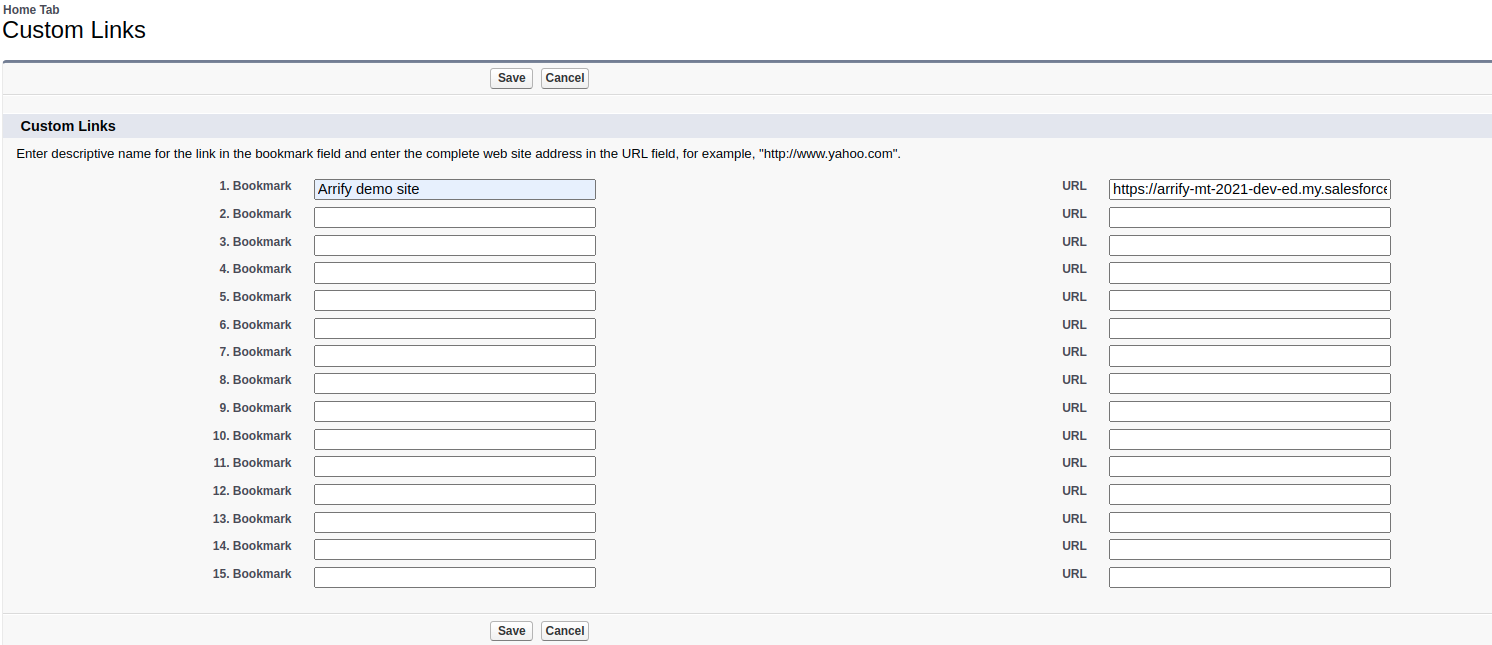Focus the 7. Bookmark name field
The image size is (1492, 645).
[455, 355]
